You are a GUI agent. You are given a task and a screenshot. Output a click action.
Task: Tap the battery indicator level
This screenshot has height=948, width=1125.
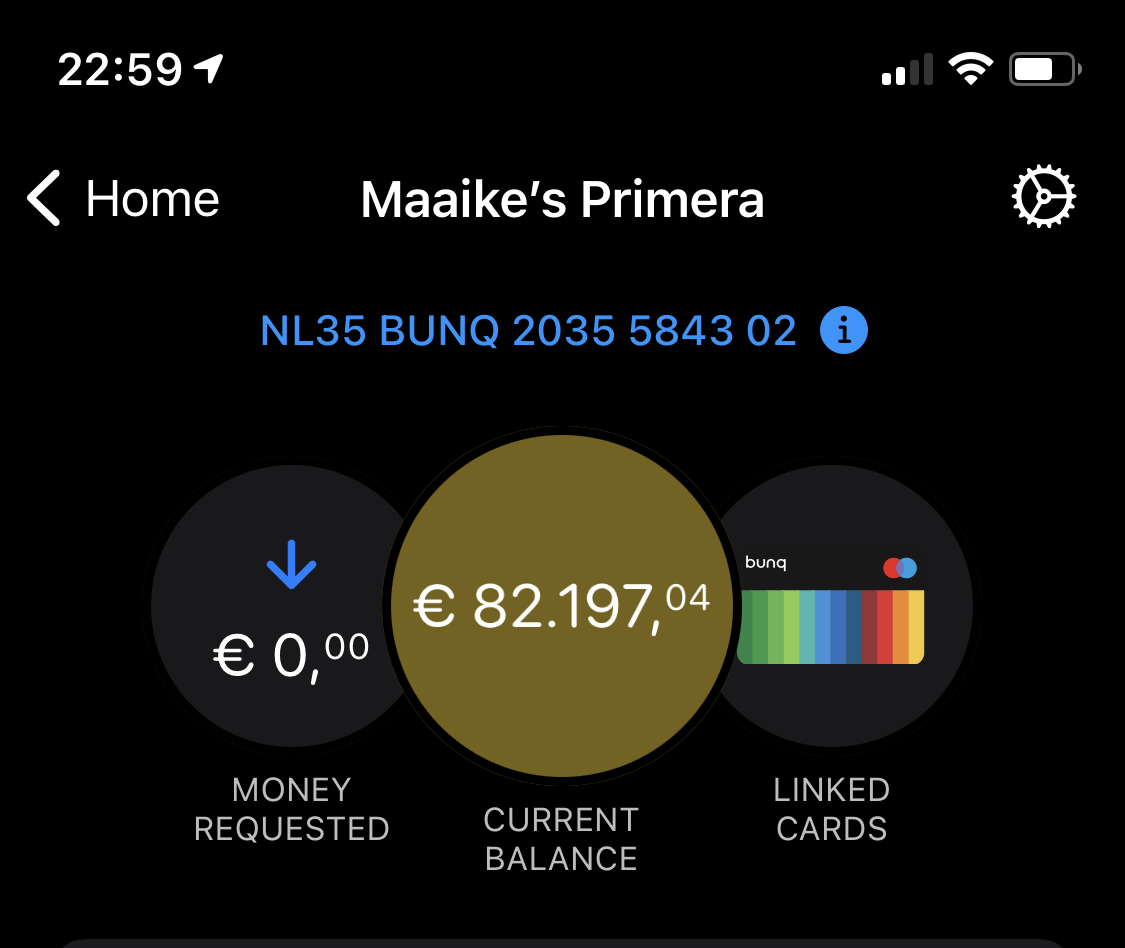coord(1043,67)
